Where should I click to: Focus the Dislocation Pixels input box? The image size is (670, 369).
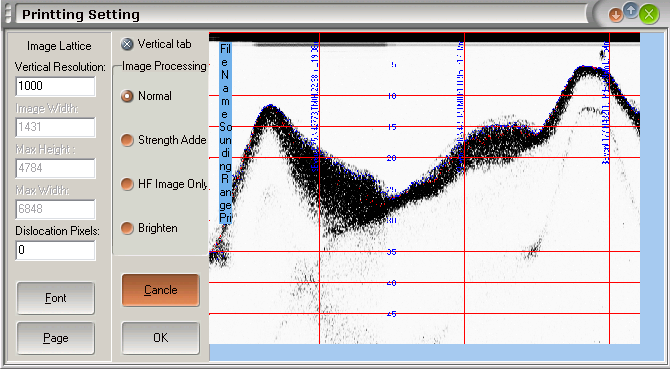point(56,250)
